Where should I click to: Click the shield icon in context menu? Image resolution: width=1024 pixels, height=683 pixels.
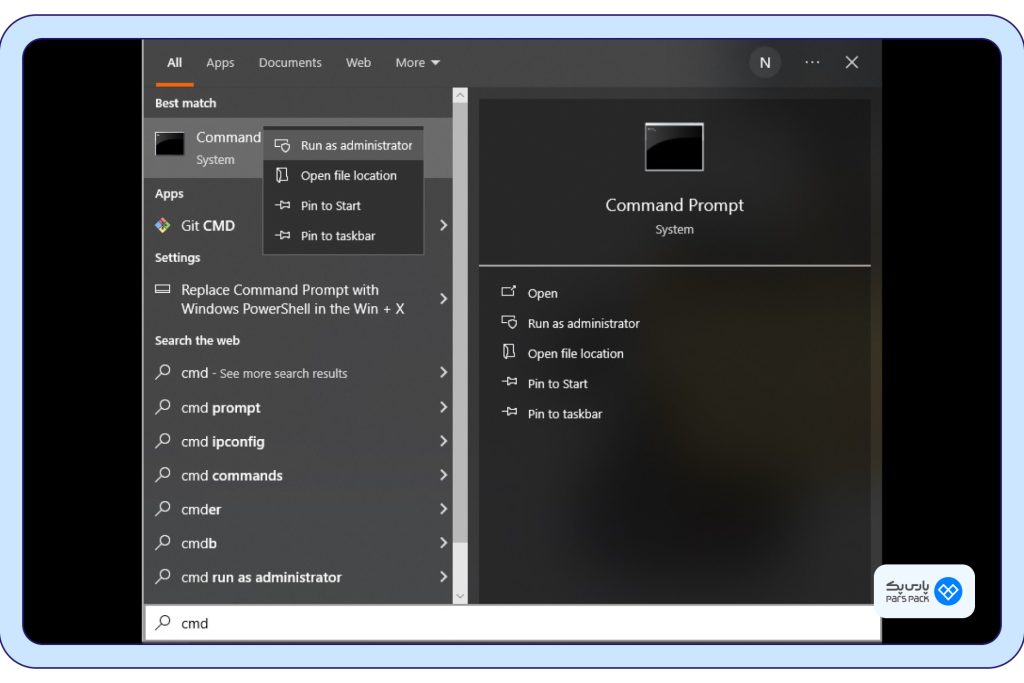tap(282, 145)
